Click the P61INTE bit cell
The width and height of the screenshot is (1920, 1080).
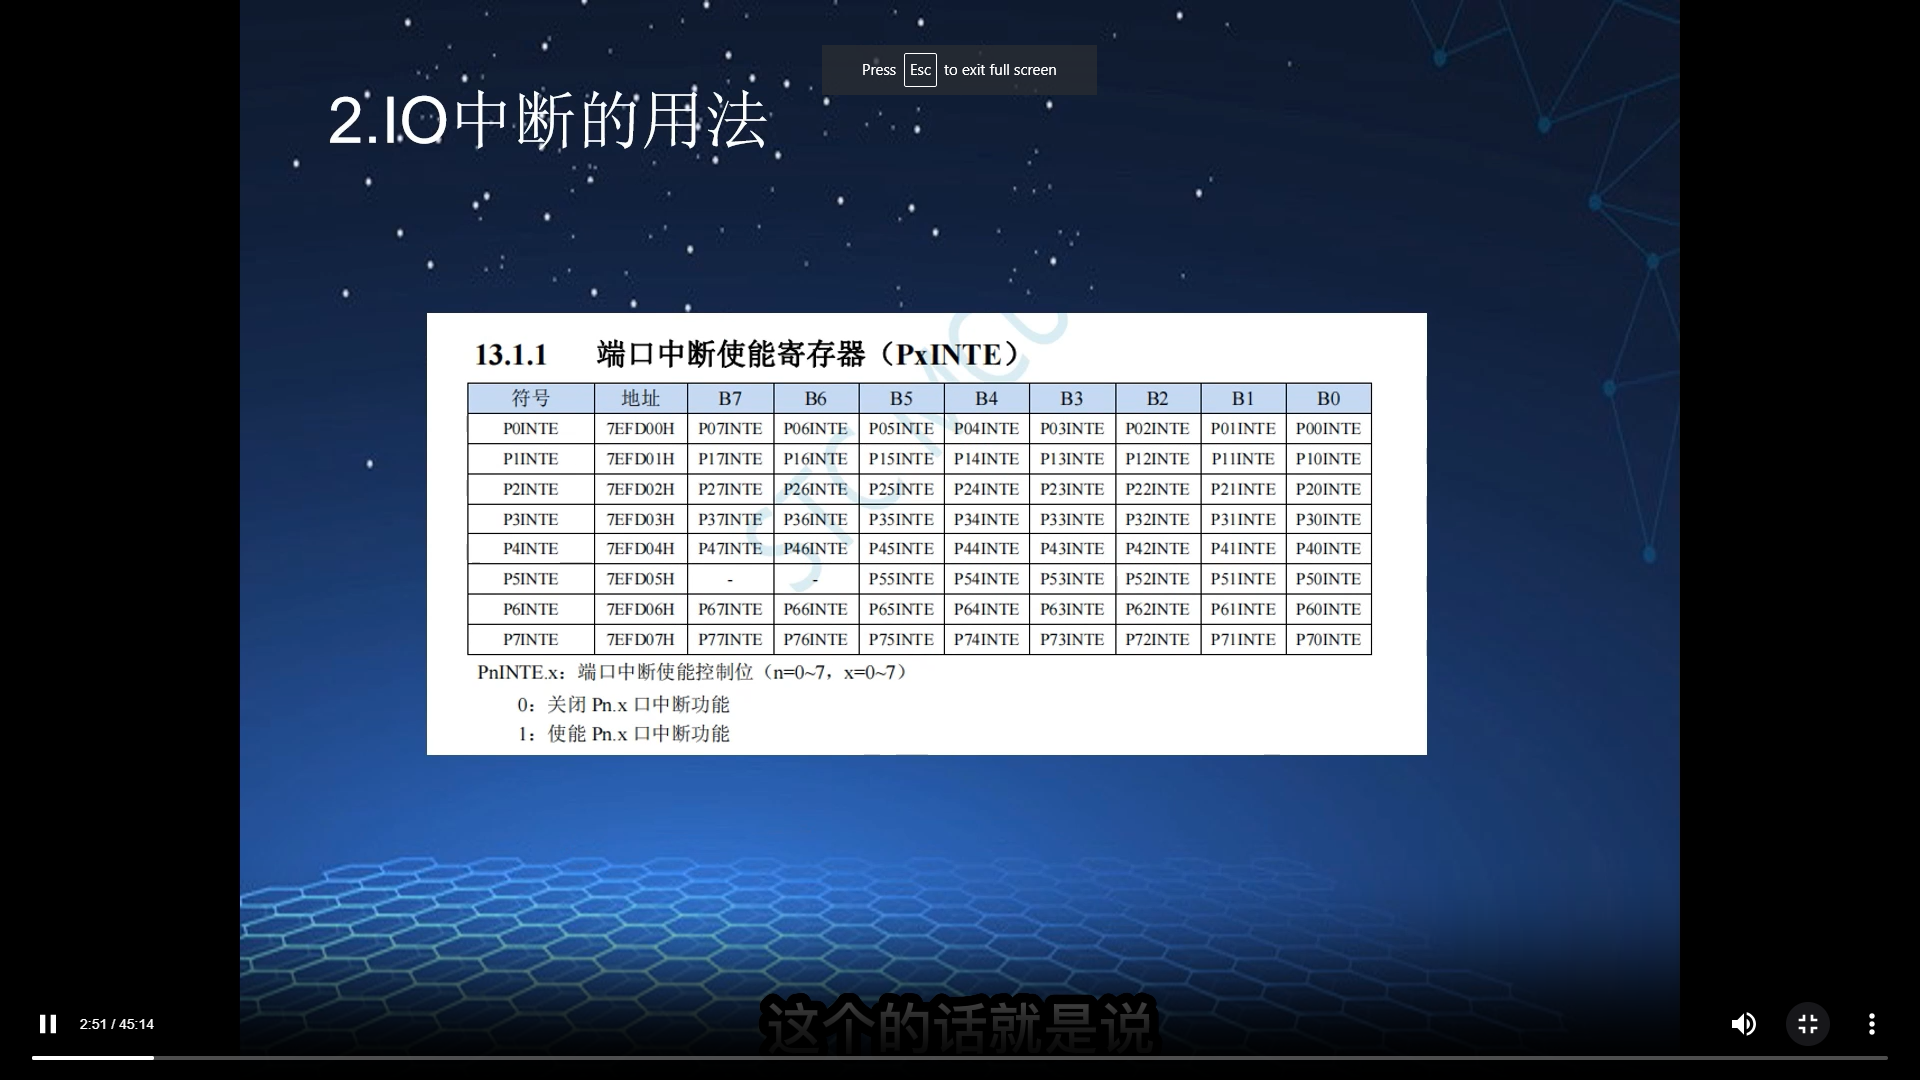point(1243,609)
